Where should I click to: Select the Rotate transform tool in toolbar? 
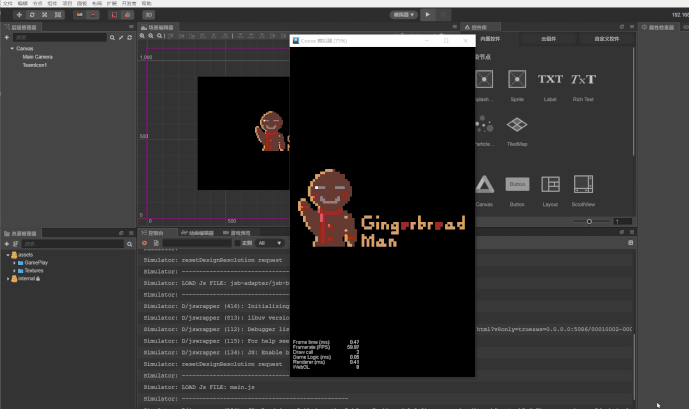click(x=32, y=15)
